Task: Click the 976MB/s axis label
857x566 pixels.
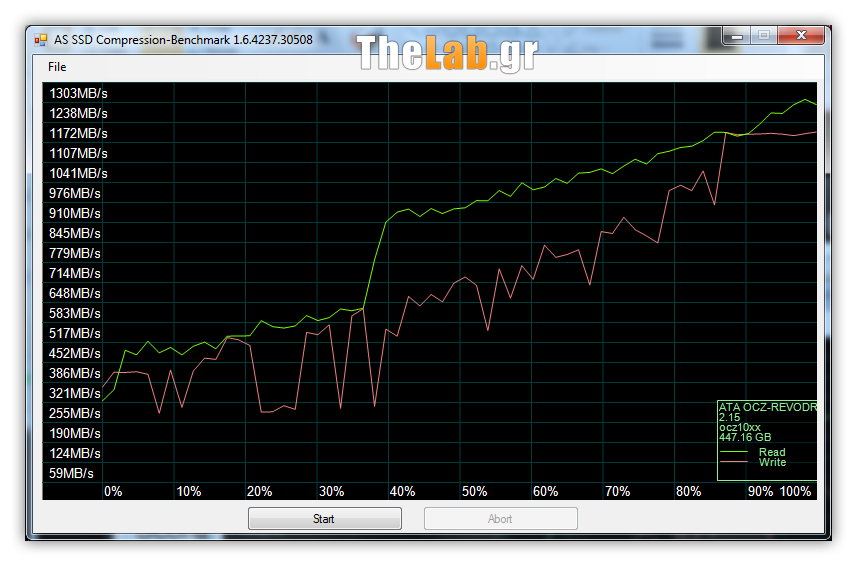Action: (x=75, y=193)
